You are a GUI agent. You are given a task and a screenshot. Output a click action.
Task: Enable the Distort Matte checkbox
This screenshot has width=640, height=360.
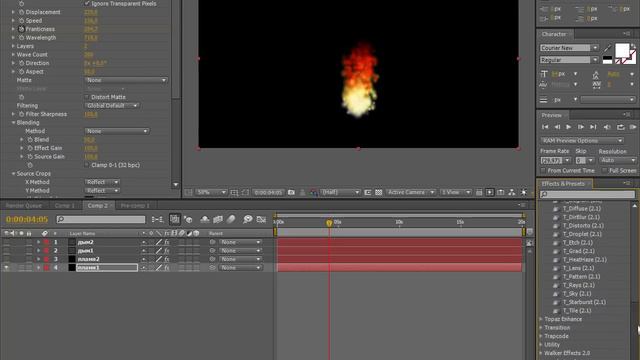tap(87, 97)
